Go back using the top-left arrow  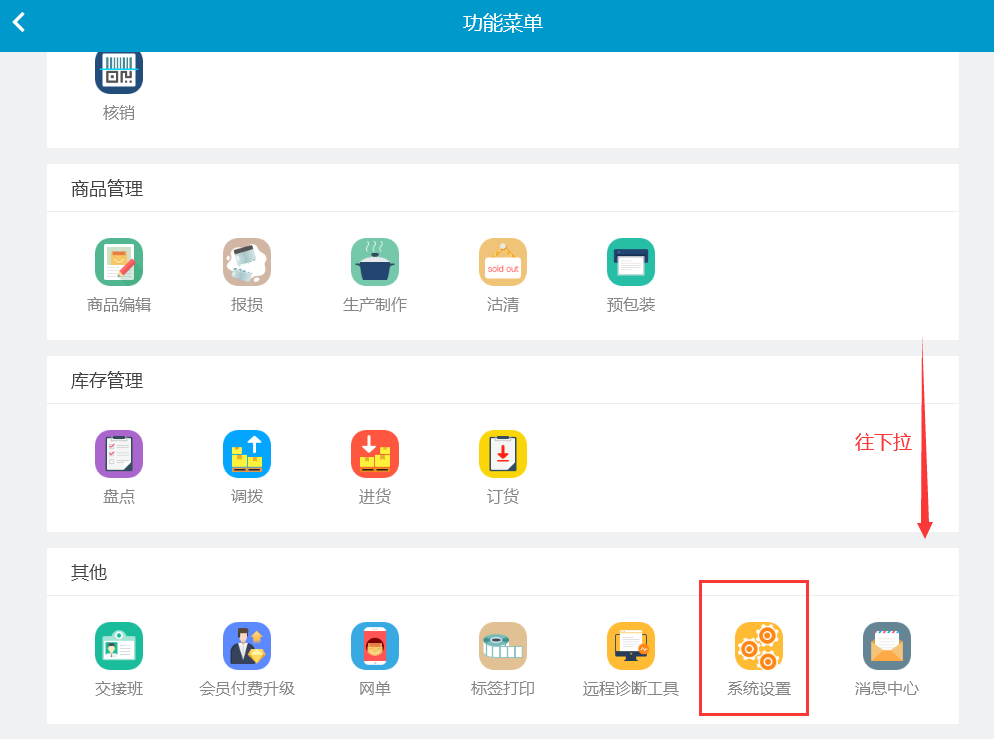(19, 22)
